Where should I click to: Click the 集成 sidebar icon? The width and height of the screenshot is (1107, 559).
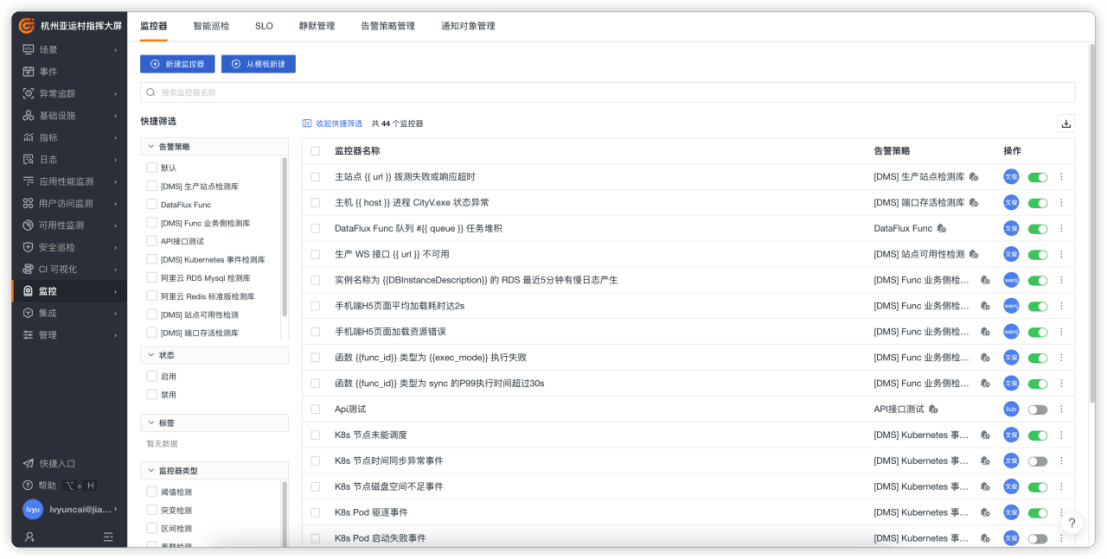tap(28, 313)
